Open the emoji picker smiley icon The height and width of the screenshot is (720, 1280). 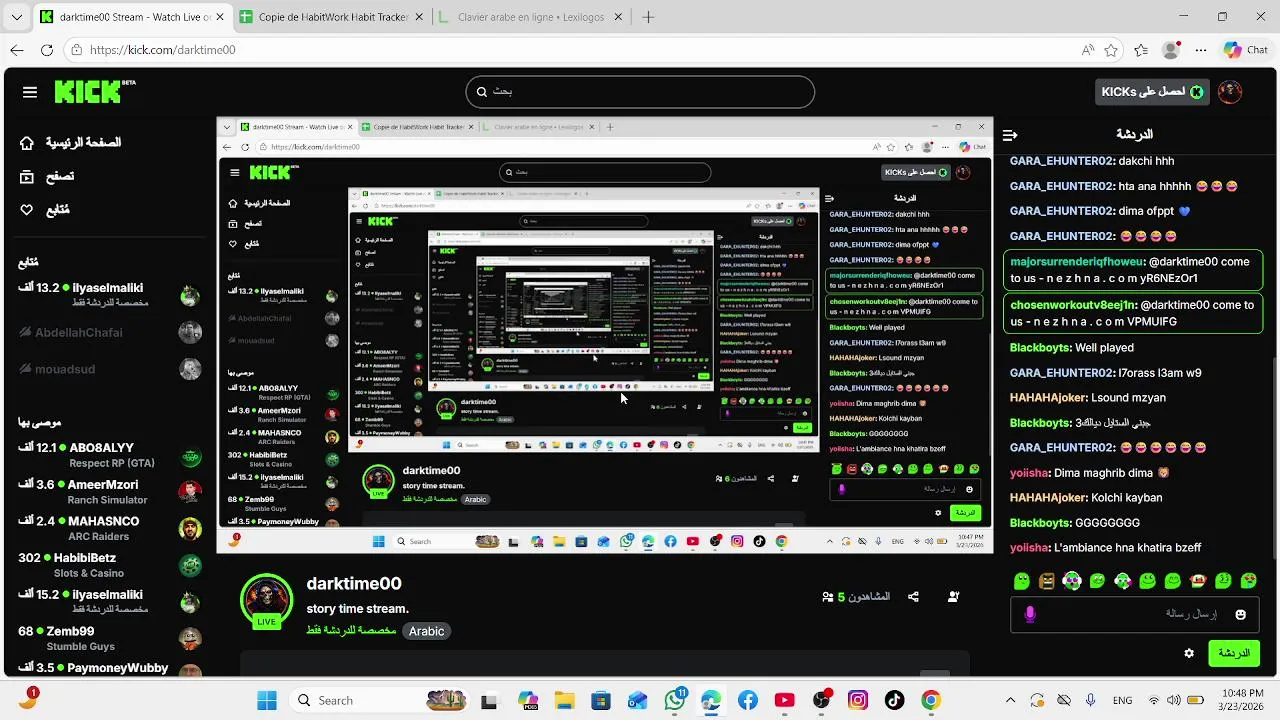(1240, 614)
